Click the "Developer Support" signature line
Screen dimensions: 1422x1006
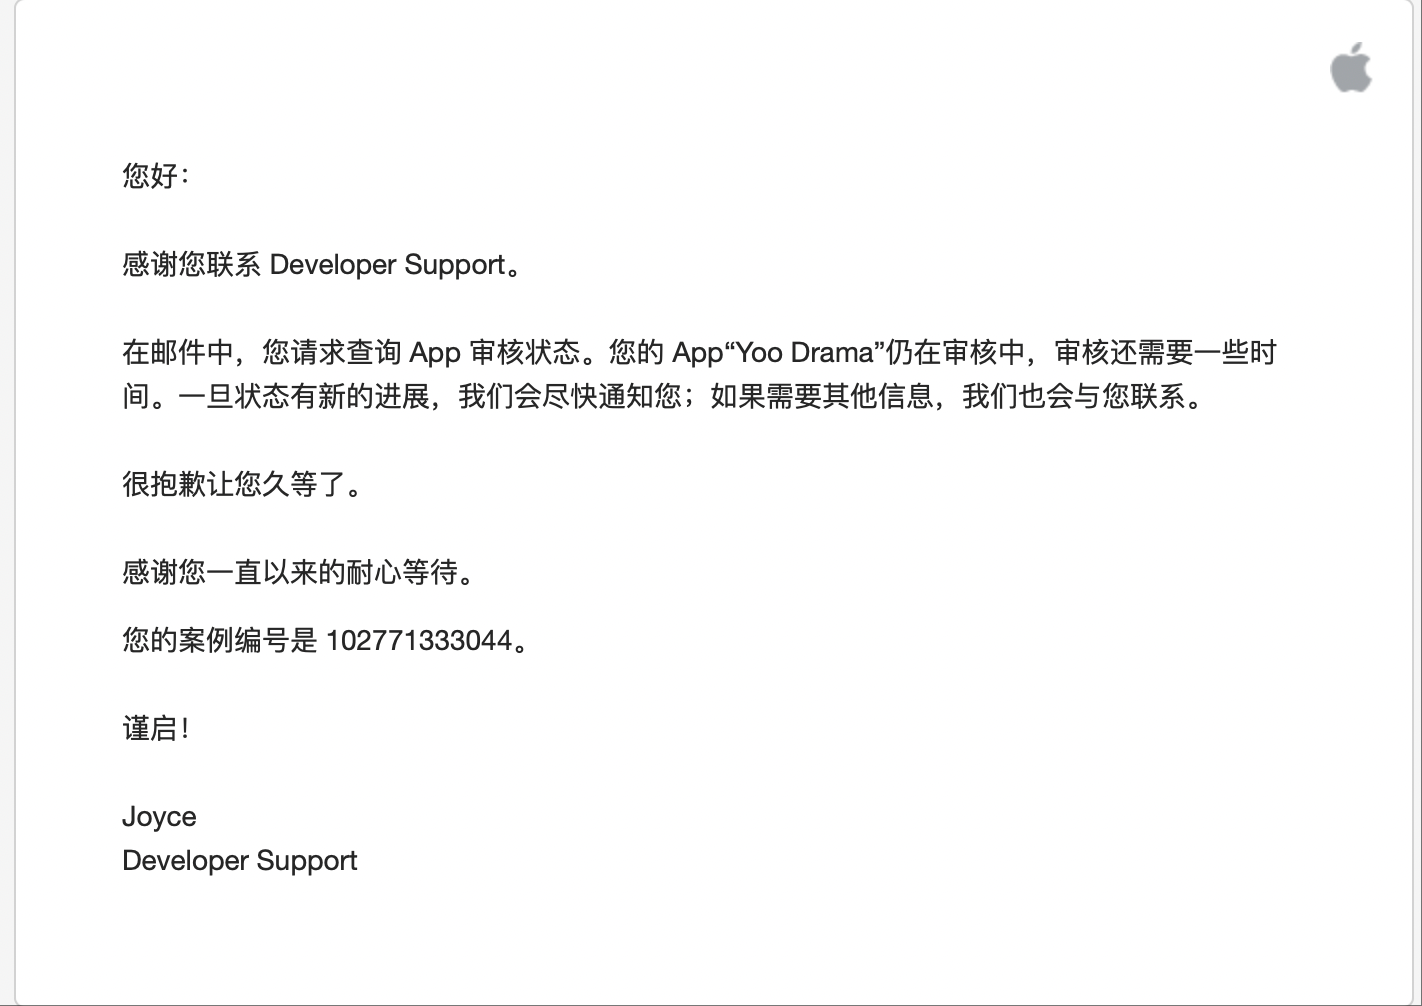(x=240, y=861)
